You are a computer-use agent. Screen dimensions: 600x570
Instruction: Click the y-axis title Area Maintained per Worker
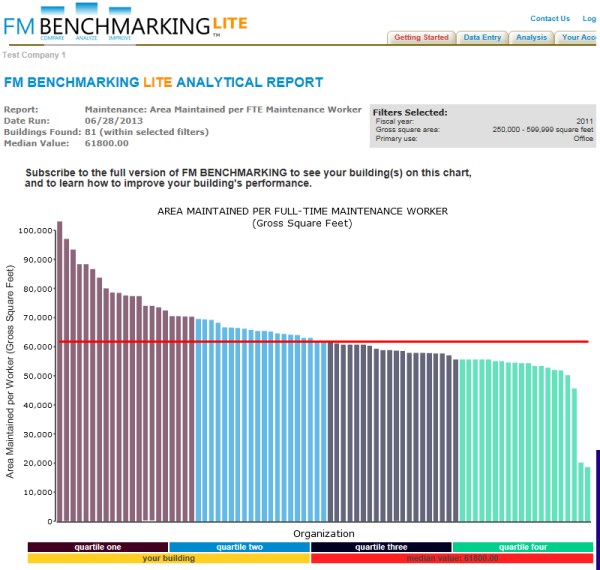pos(10,371)
